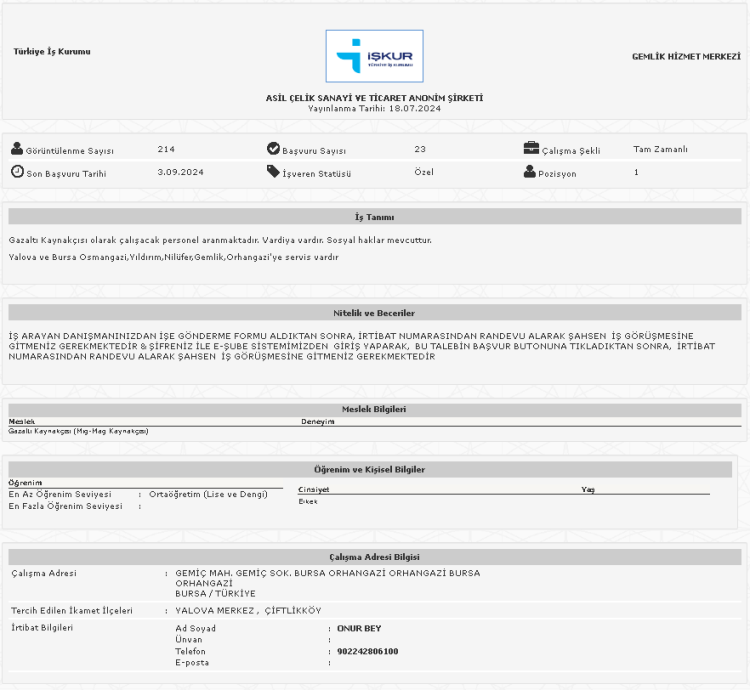This screenshot has width=750, height=690.
Task: Click the Meslek Bilgileri section header
Action: (374, 409)
